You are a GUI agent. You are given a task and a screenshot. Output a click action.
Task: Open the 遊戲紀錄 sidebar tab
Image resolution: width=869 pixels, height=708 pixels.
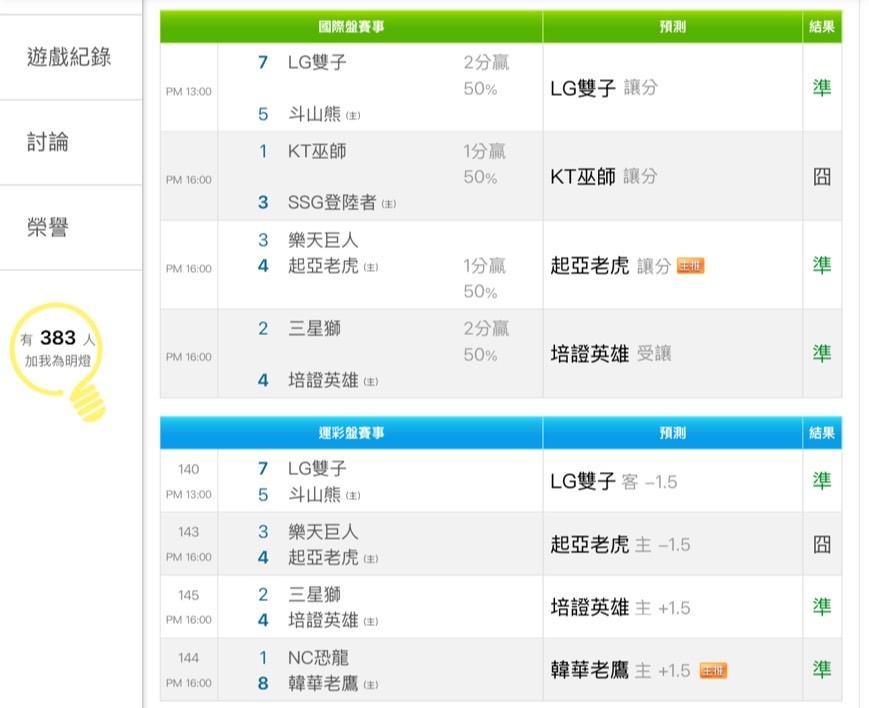click(69, 57)
